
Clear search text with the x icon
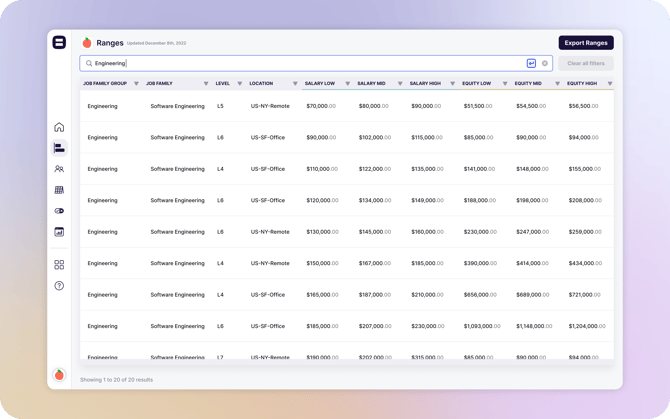[x=545, y=63]
